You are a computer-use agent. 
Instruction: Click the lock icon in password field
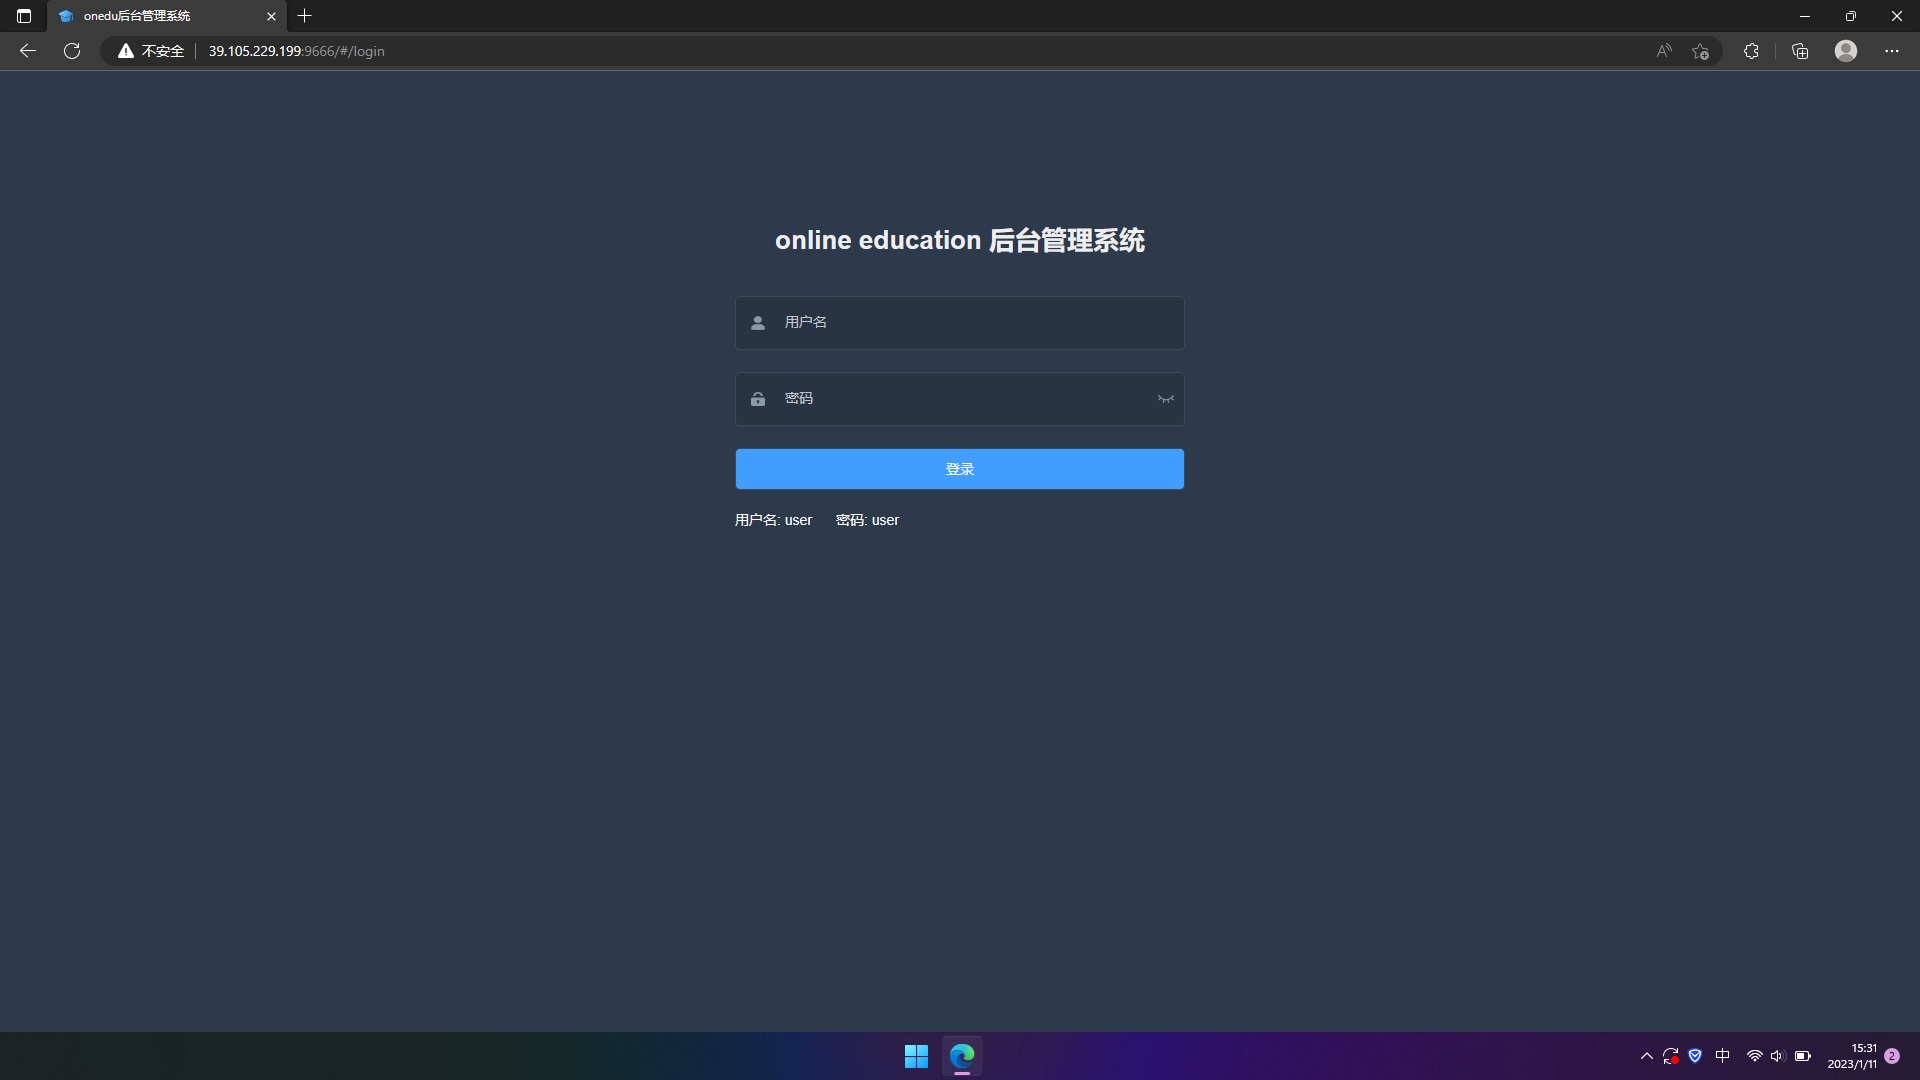[758, 399]
